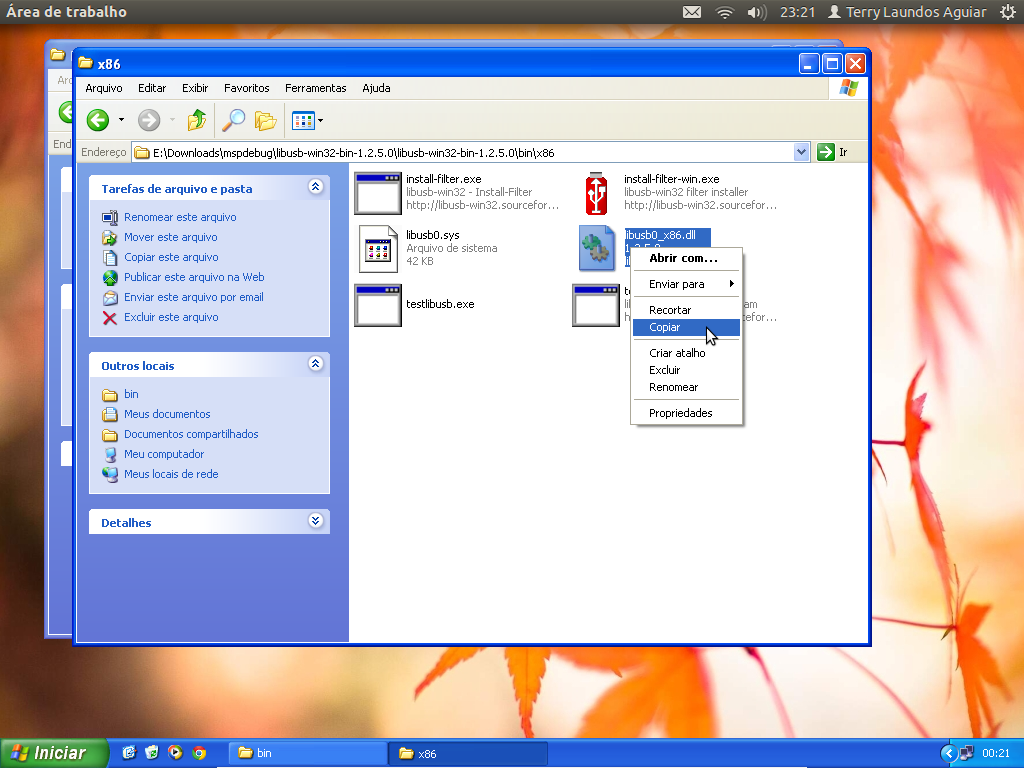Switch to the bin taskbar window
Viewport: 1024px width, 768px height.
pyautogui.click(x=308, y=753)
